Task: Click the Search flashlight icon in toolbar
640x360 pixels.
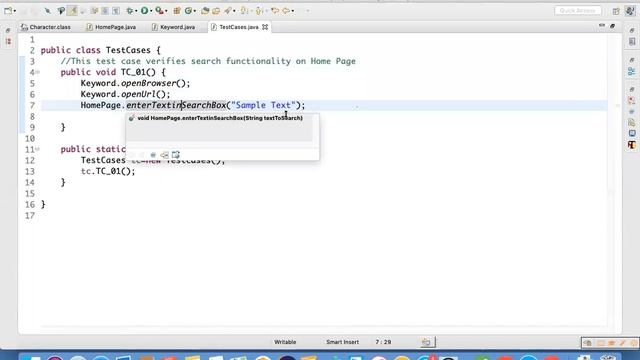Action: tap(228, 11)
